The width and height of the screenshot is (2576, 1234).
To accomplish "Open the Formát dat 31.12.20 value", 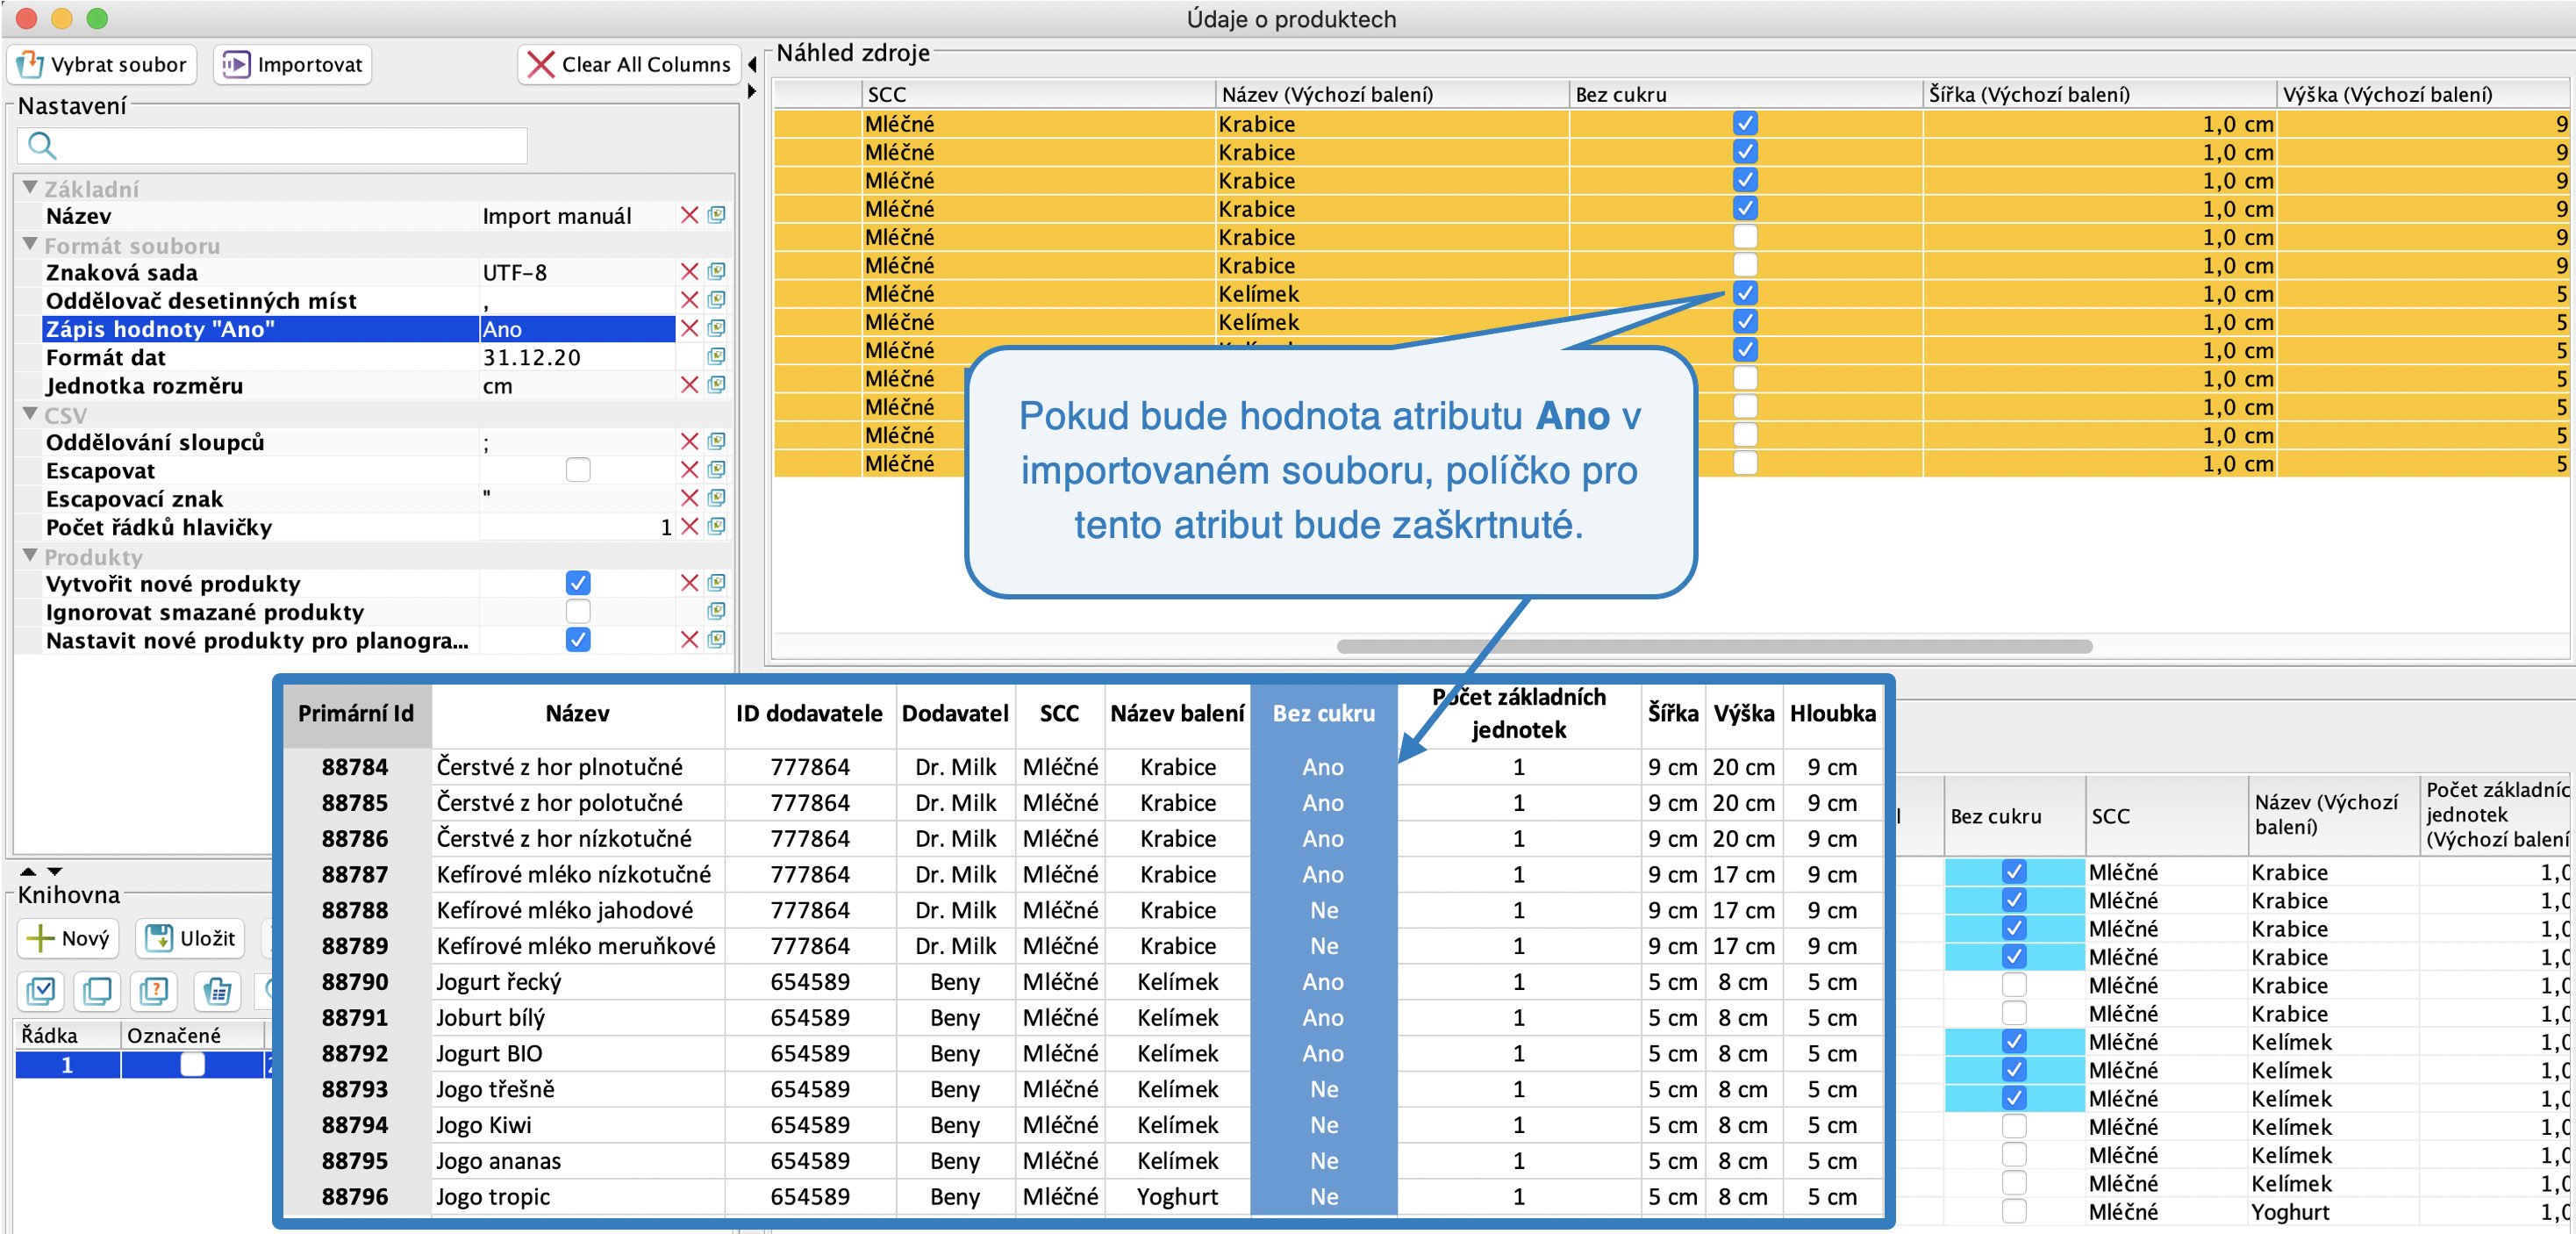I will [577, 357].
